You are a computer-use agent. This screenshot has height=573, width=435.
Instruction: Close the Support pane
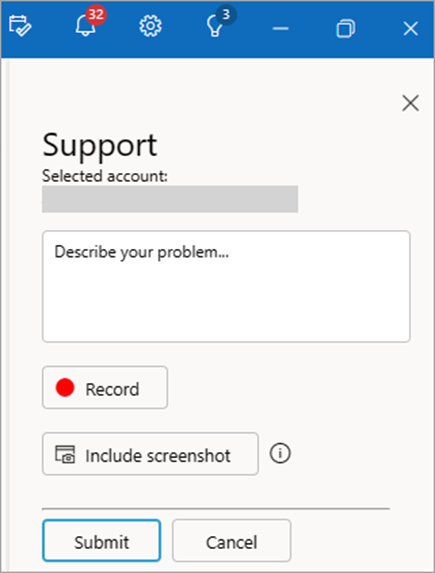[410, 103]
